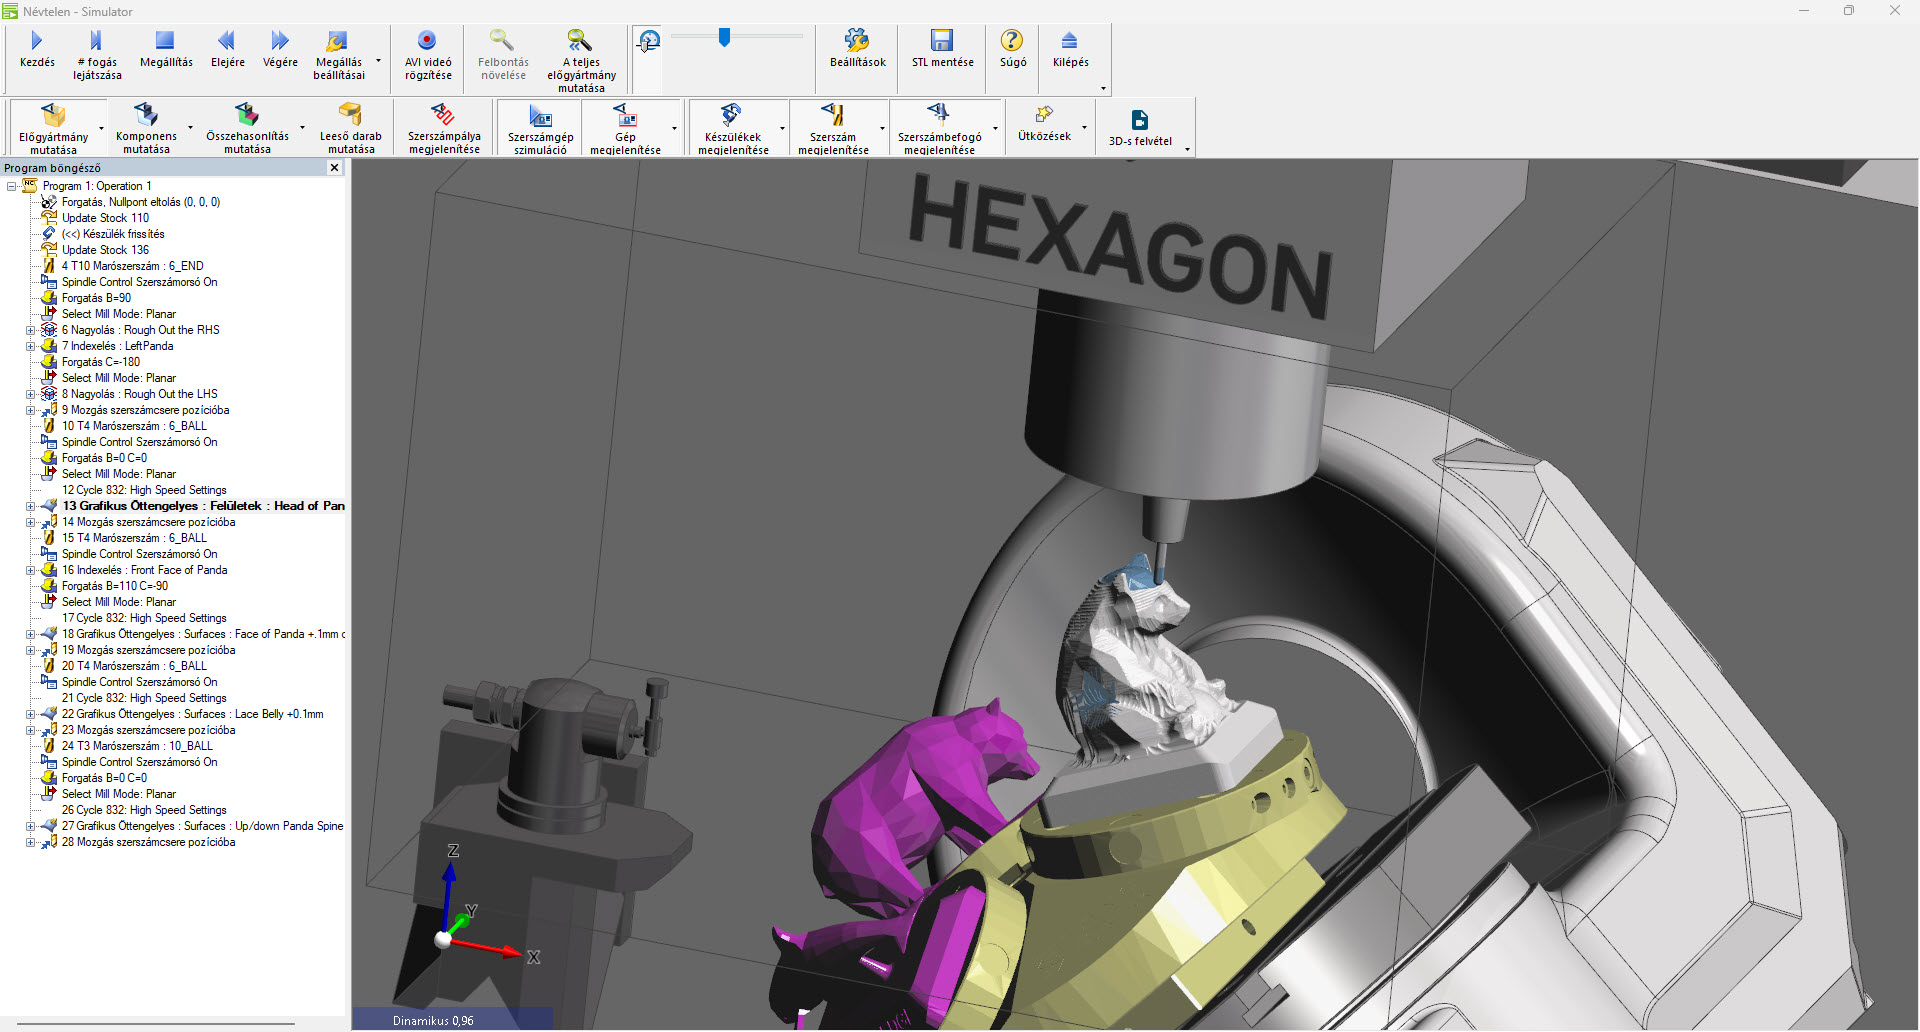Click the Program böngésző horizontal scrollbar
This screenshot has height=1032, width=1920.
click(156, 1023)
